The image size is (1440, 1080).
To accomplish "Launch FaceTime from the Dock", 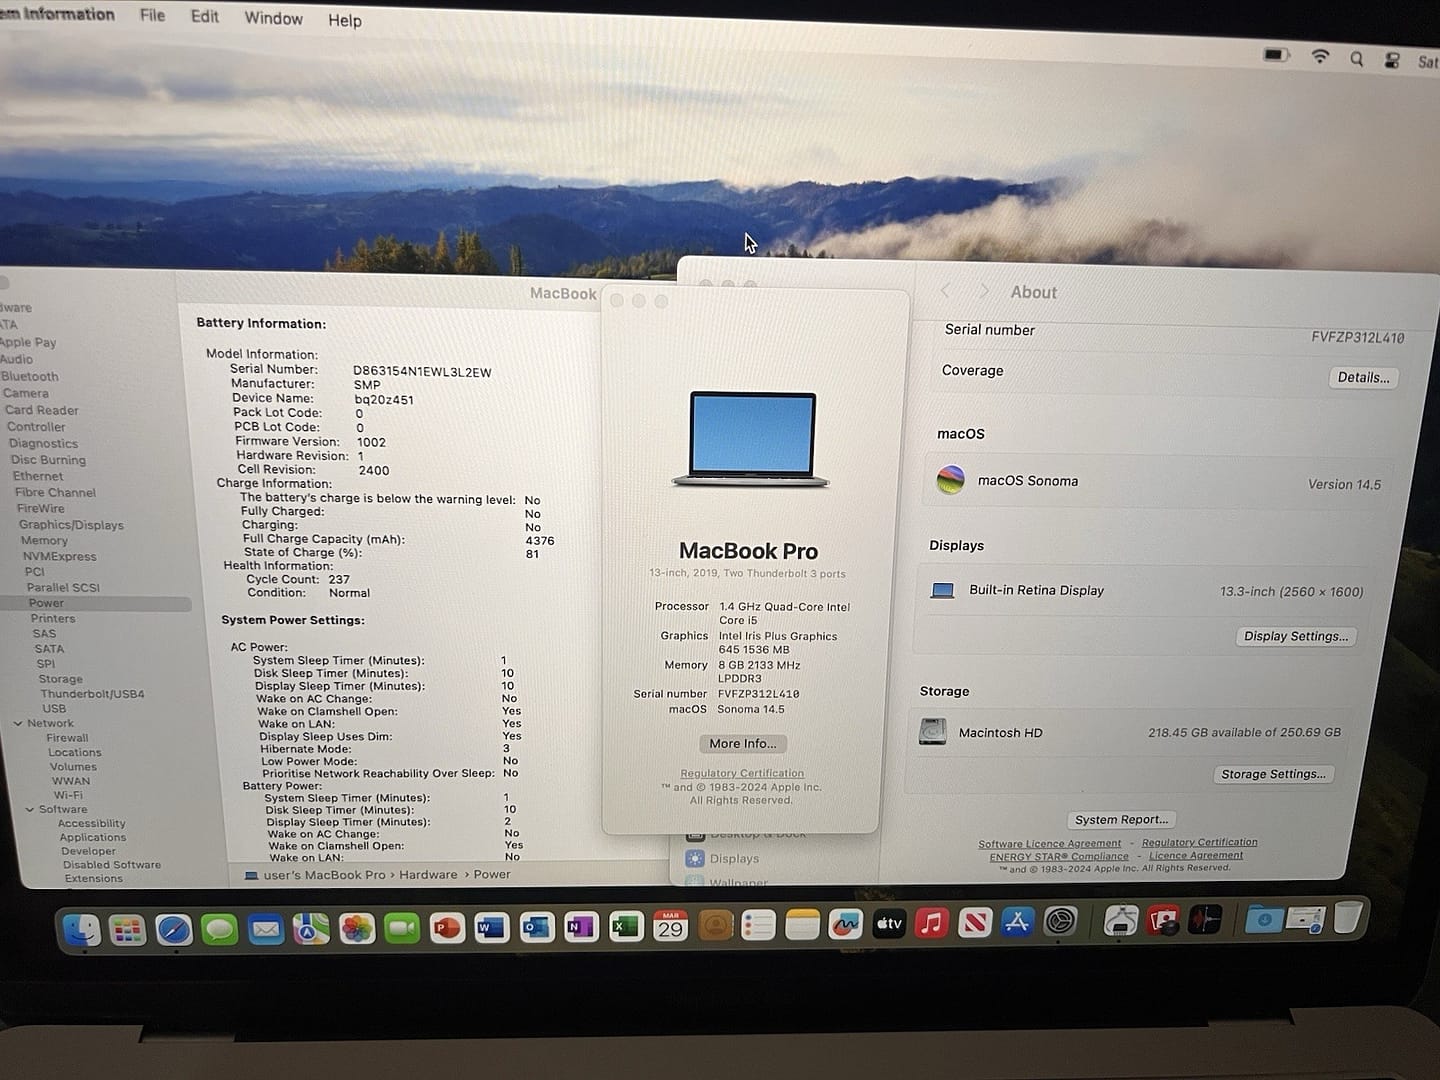I will [402, 929].
